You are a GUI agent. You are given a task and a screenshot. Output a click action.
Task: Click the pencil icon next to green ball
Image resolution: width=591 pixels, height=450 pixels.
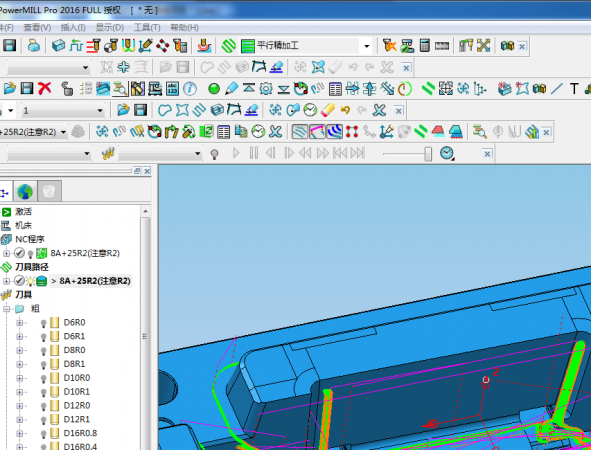click(231, 89)
